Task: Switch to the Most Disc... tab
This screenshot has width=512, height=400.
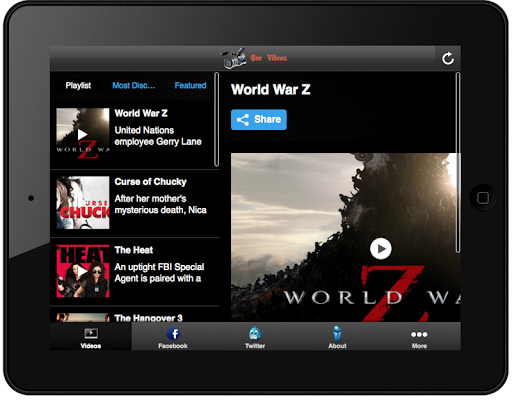Action: coord(133,86)
